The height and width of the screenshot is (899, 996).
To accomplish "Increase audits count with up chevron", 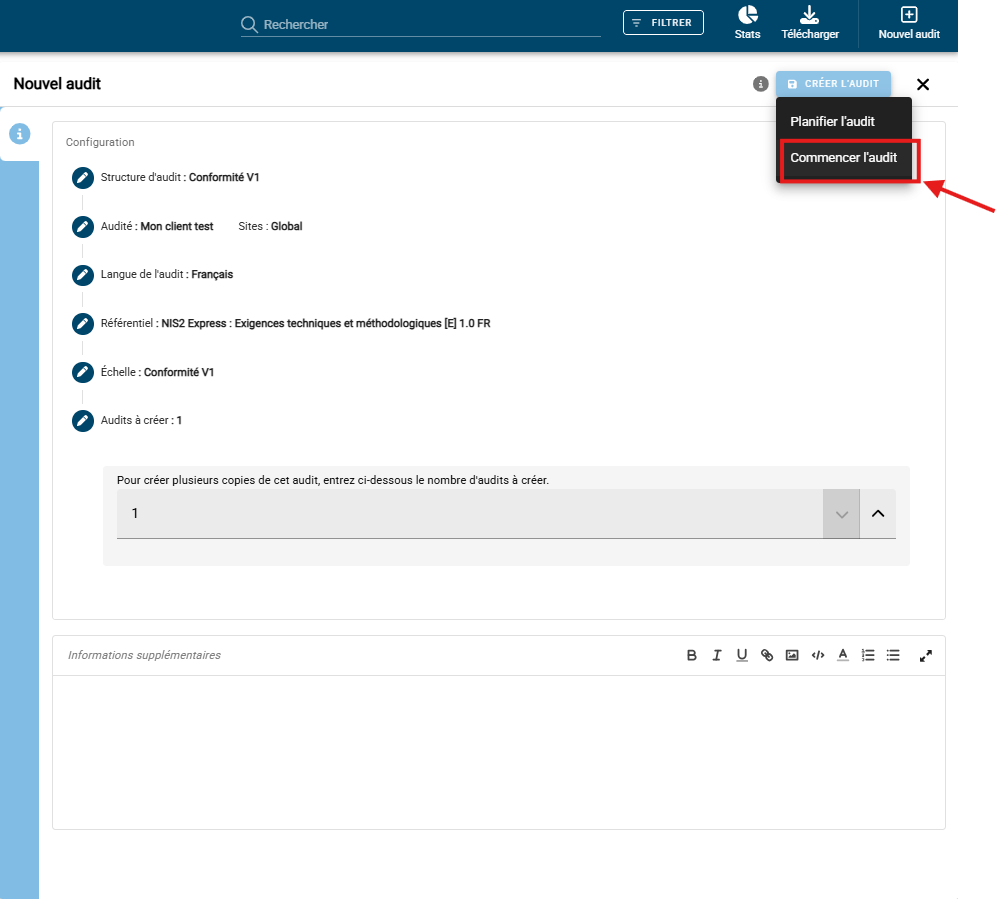I will (x=878, y=514).
